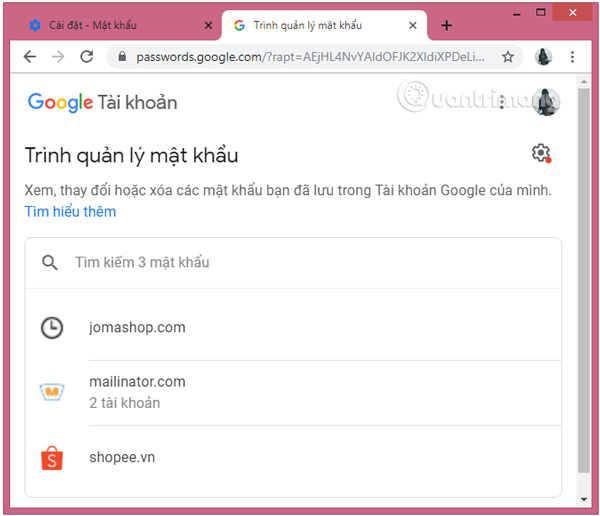The height and width of the screenshot is (516, 600).
Task: Click the Google logo
Action: [x=60, y=103]
